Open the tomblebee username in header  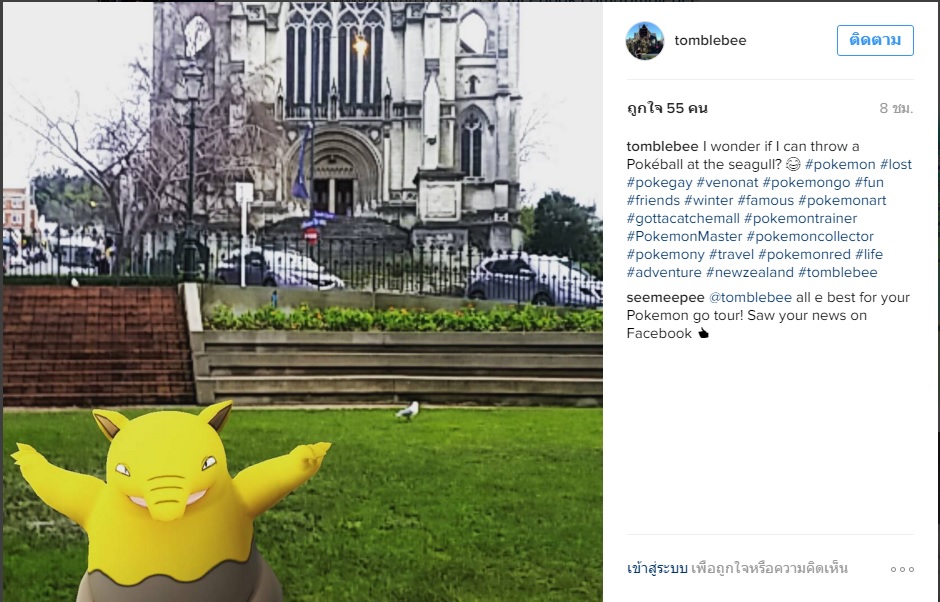710,40
